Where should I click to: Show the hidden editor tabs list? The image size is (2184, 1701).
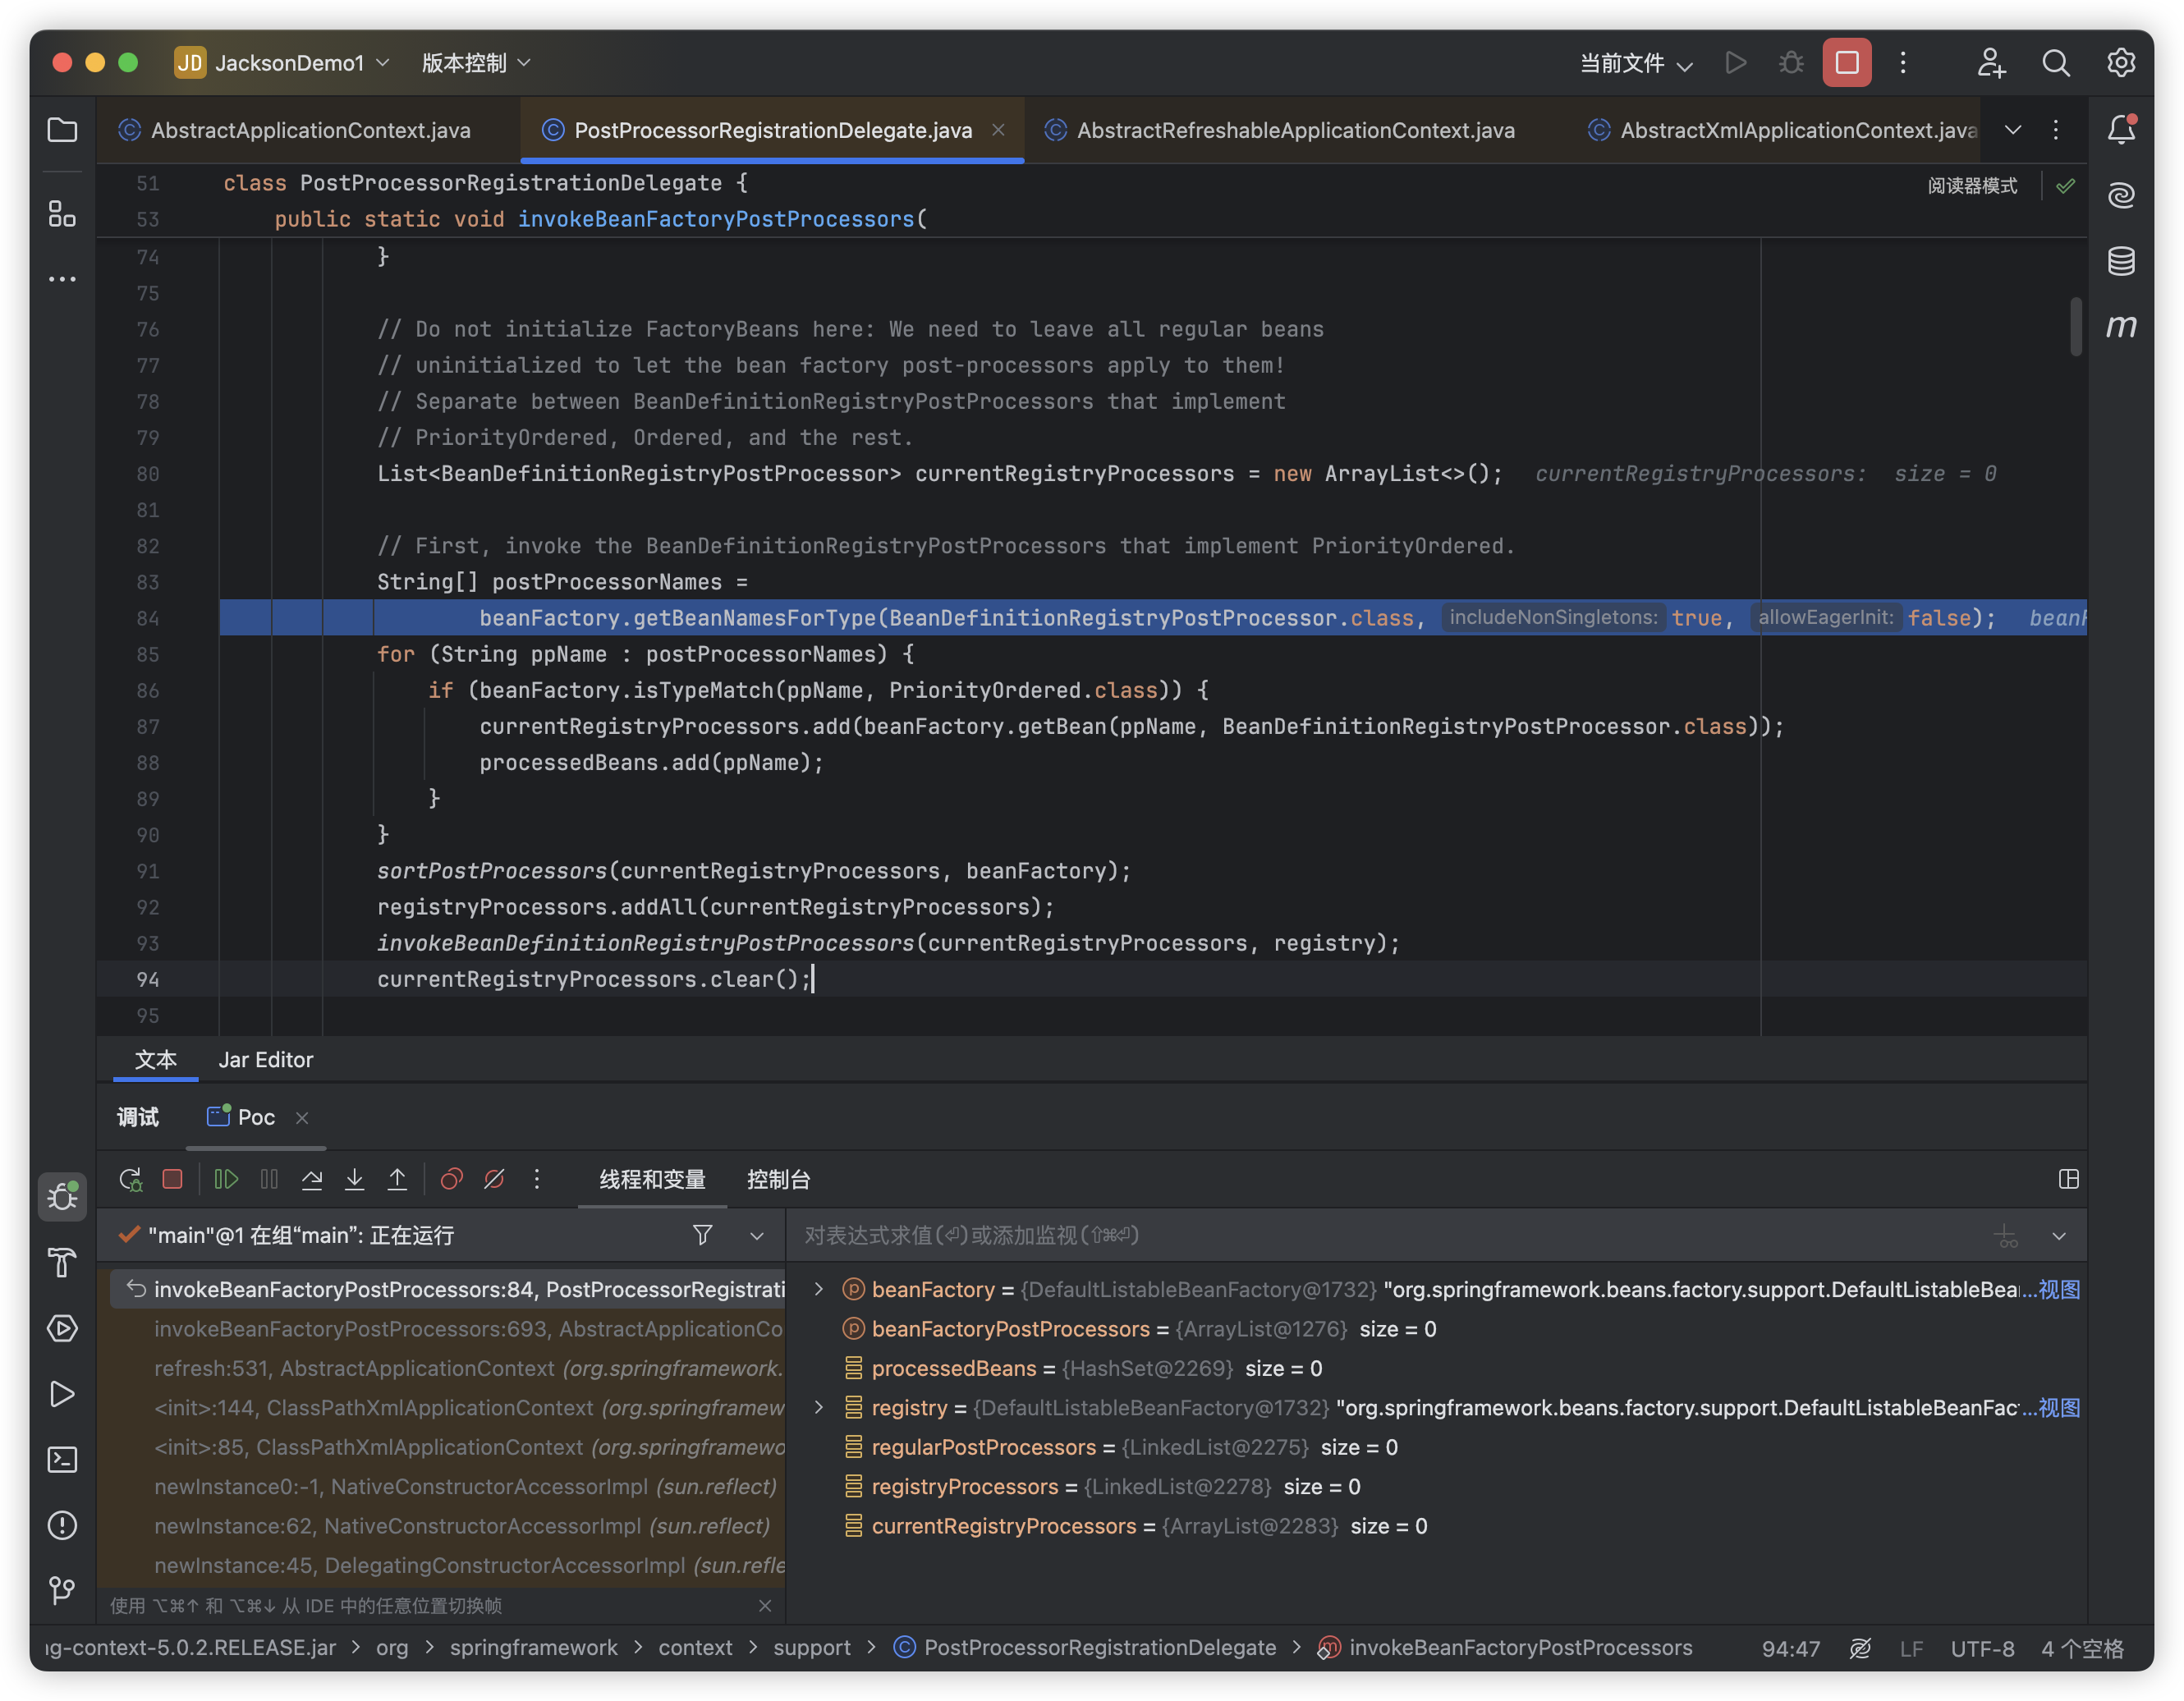tap(2013, 130)
